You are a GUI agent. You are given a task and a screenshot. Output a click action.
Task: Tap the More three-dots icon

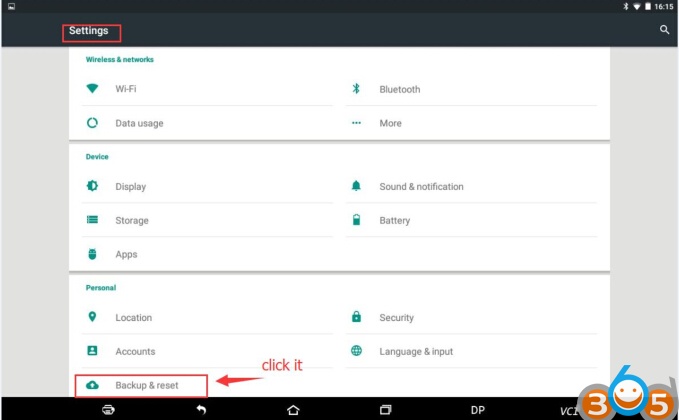(356, 123)
